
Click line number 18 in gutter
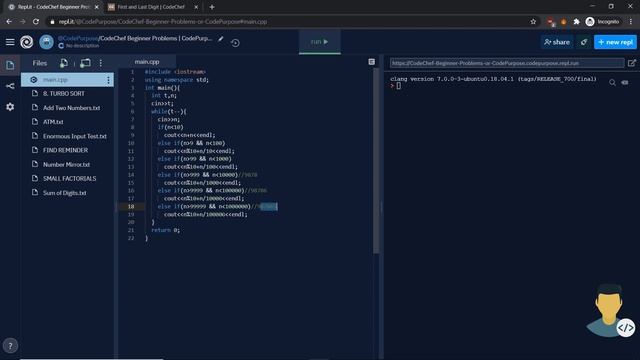[x=131, y=207]
